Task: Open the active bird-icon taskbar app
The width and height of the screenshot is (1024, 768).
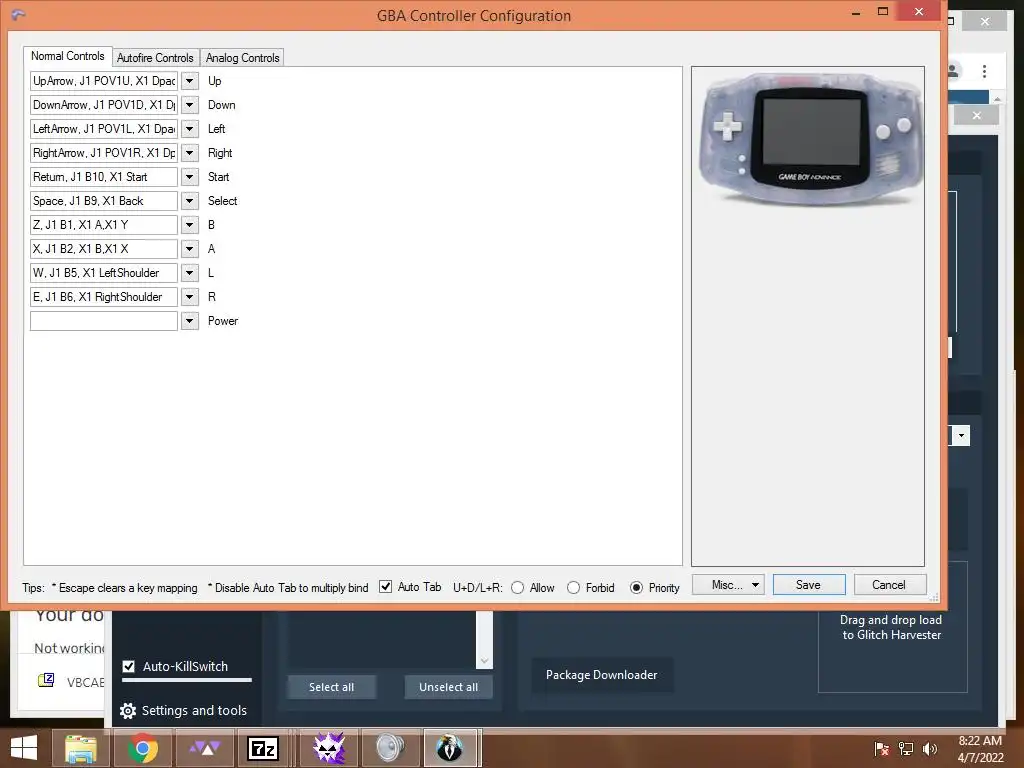Action: [451, 748]
